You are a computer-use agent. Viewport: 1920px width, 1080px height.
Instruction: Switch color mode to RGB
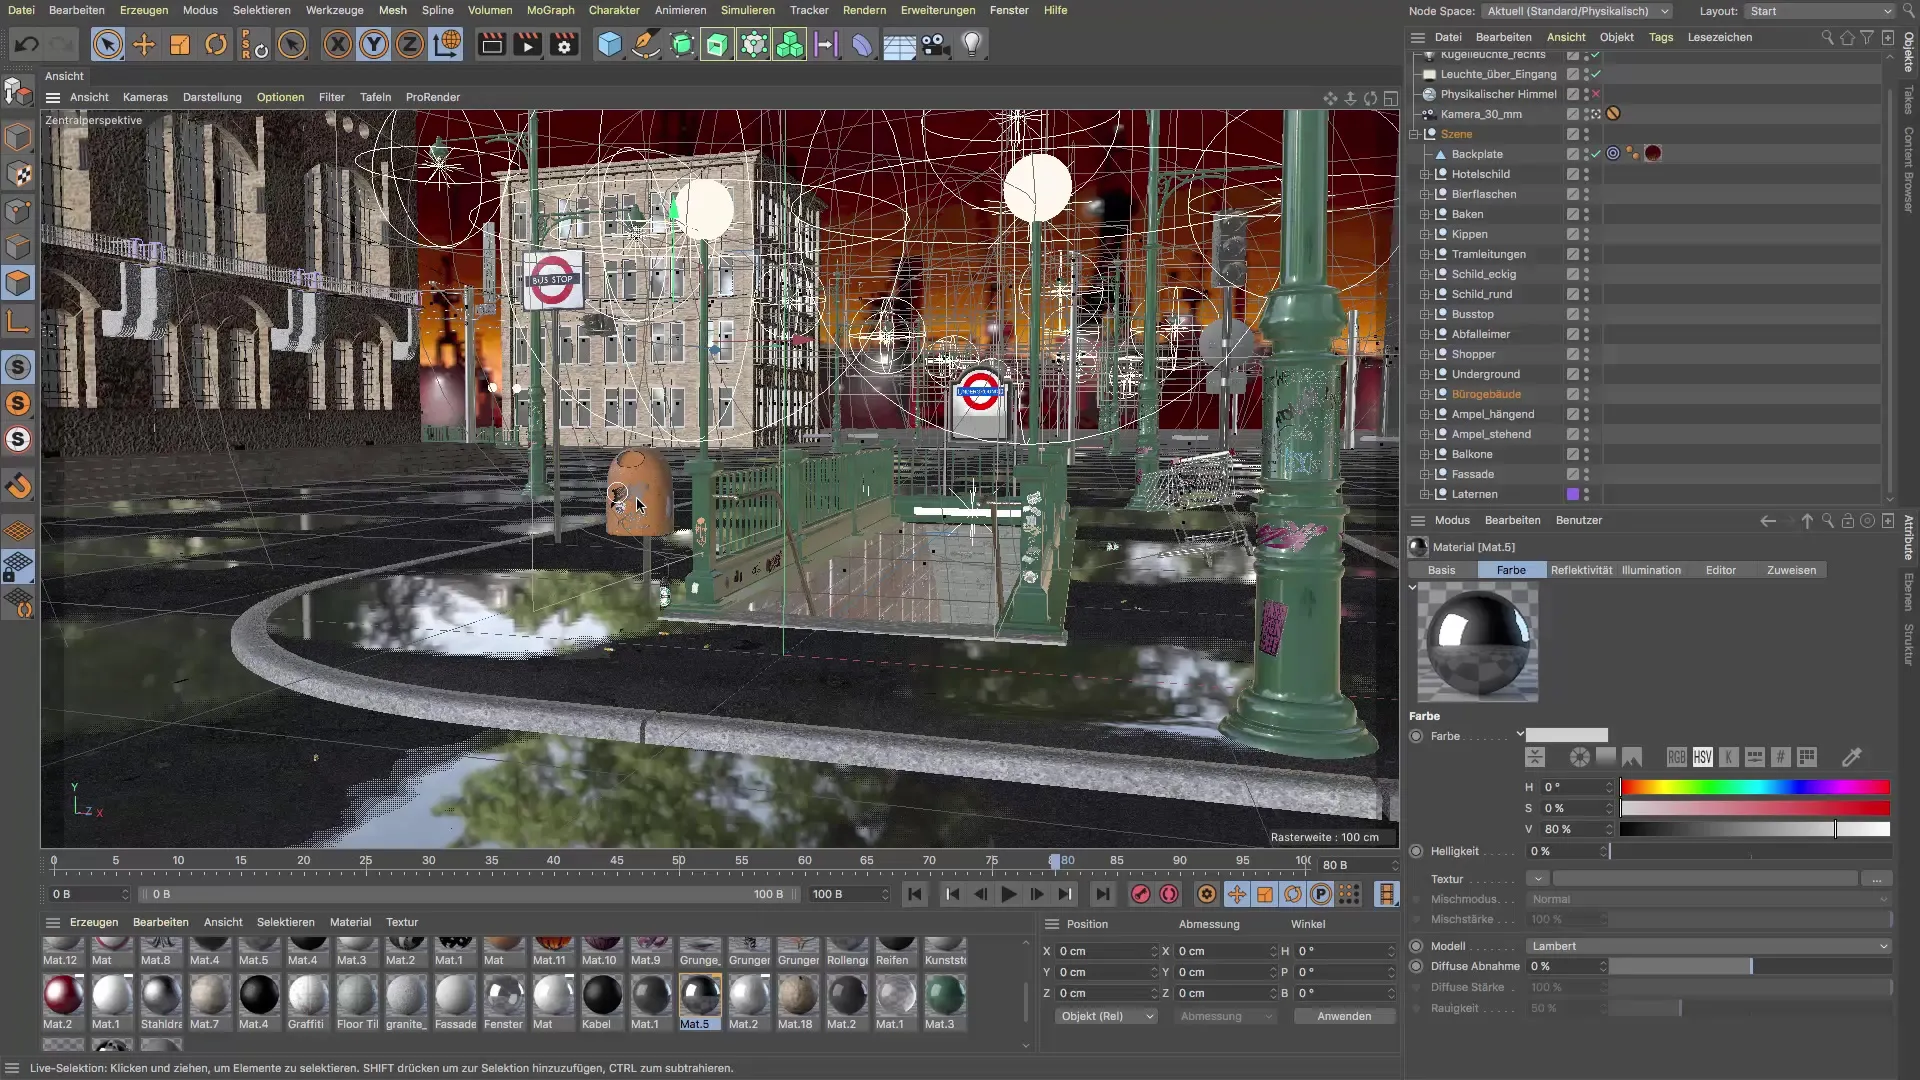[1677, 757]
